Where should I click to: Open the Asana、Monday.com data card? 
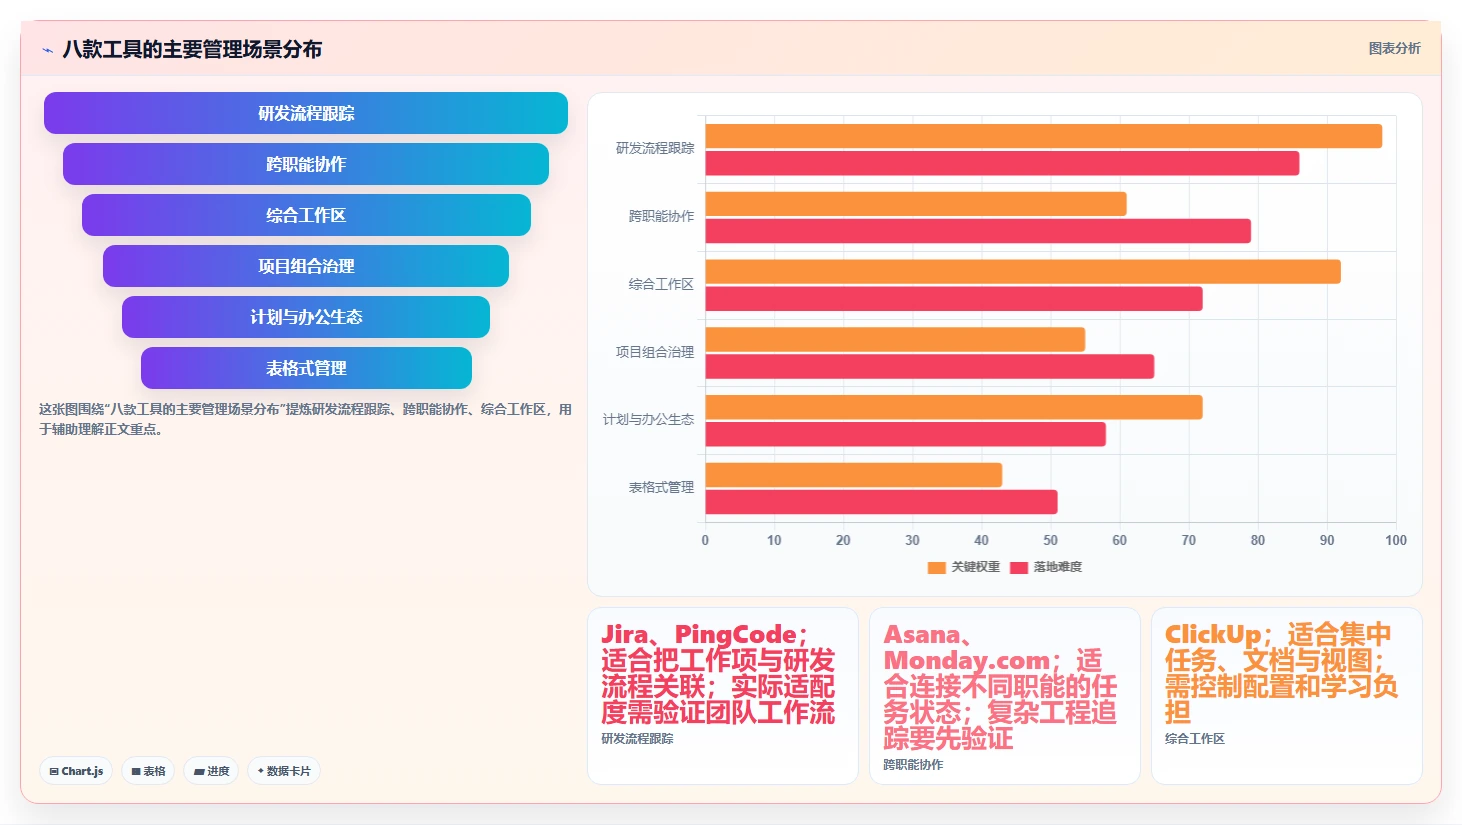[x=1005, y=696]
